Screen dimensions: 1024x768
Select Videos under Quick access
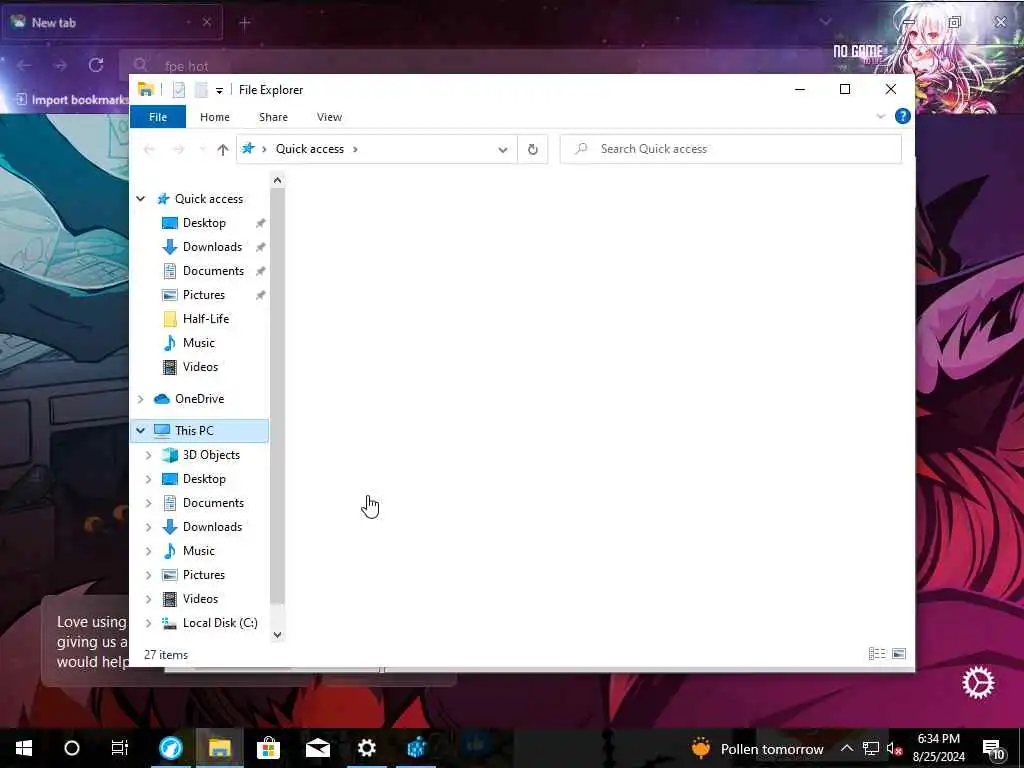pos(200,367)
